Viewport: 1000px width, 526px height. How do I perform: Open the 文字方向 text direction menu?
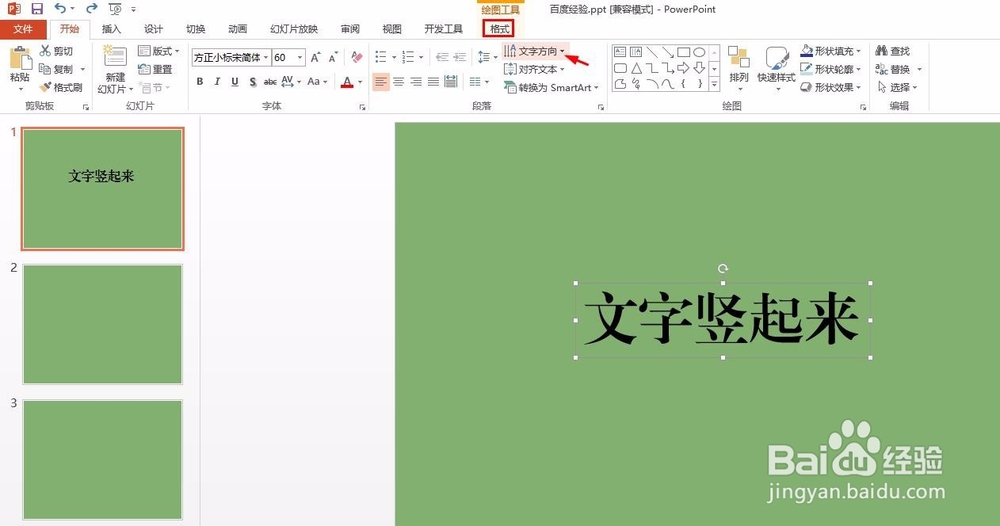pyautogui.click(x=534, y=51)
